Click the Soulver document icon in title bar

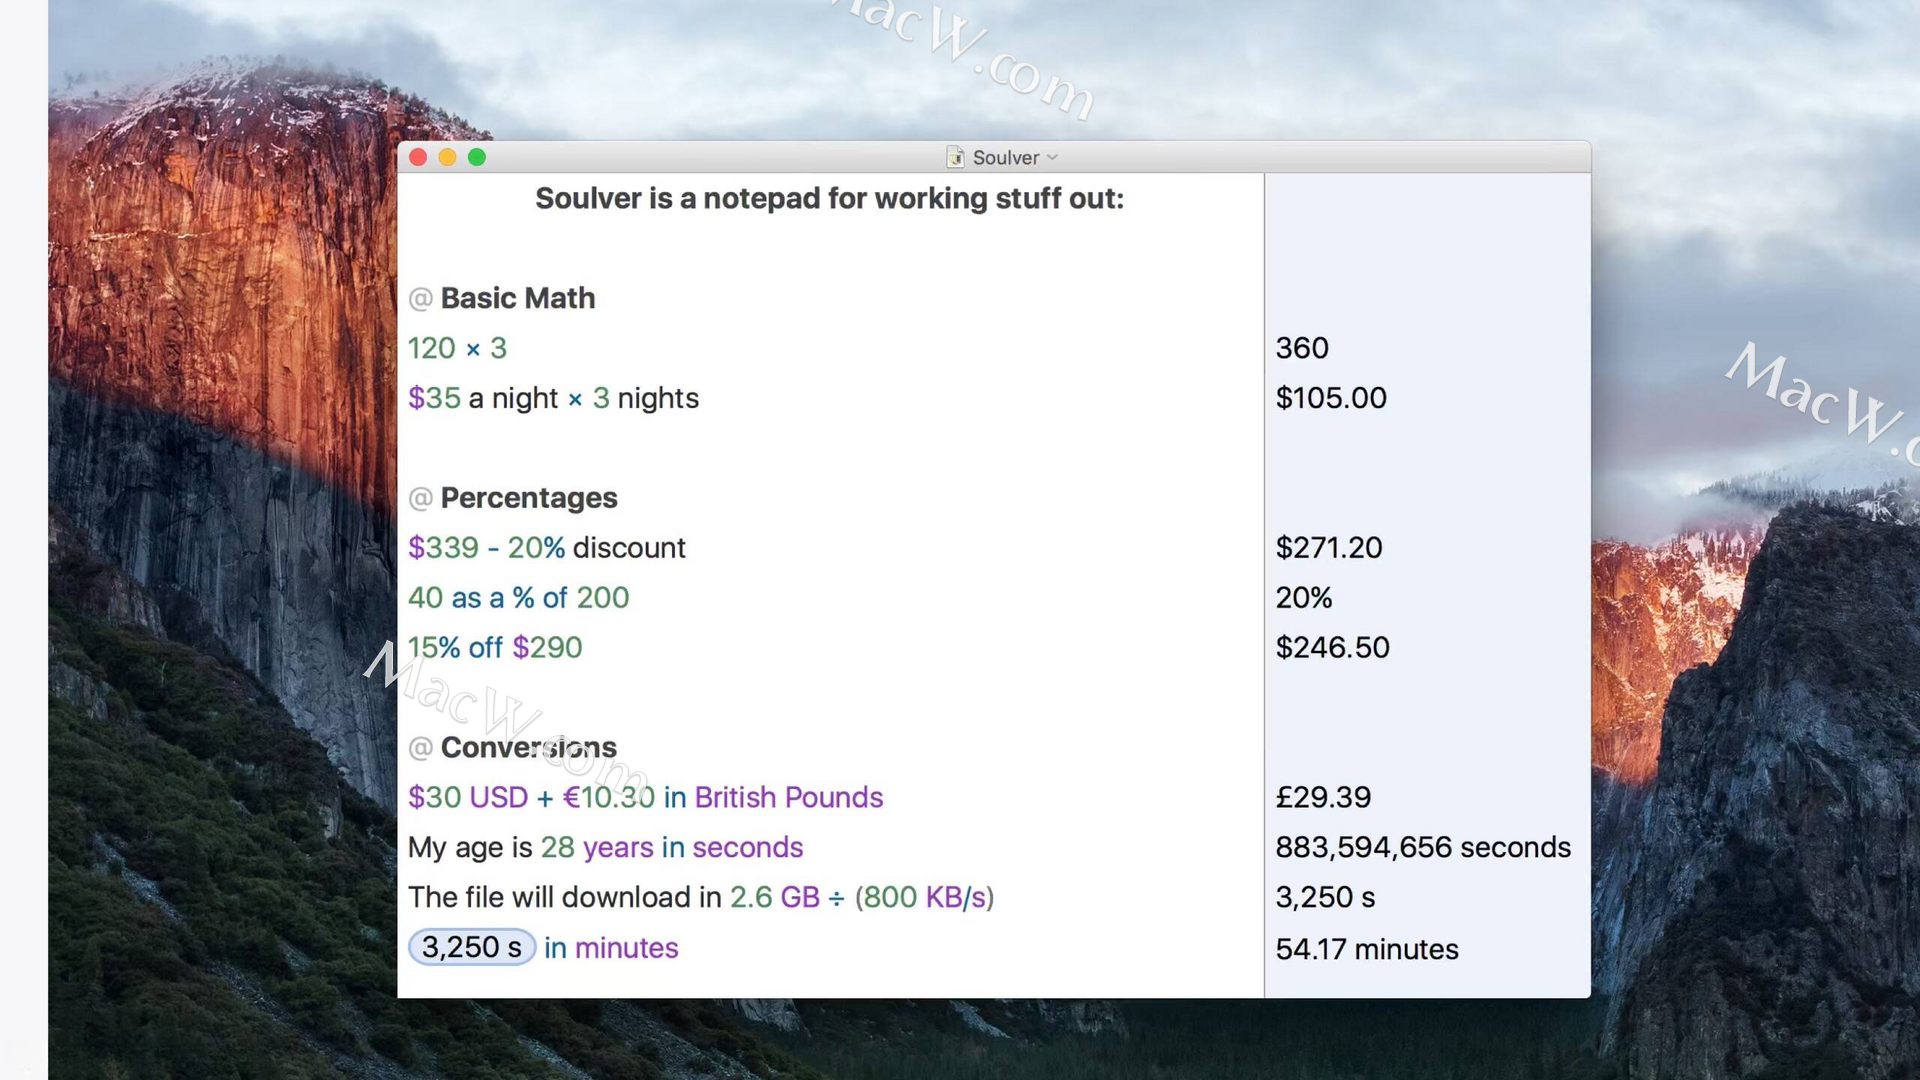coord(955,157)
